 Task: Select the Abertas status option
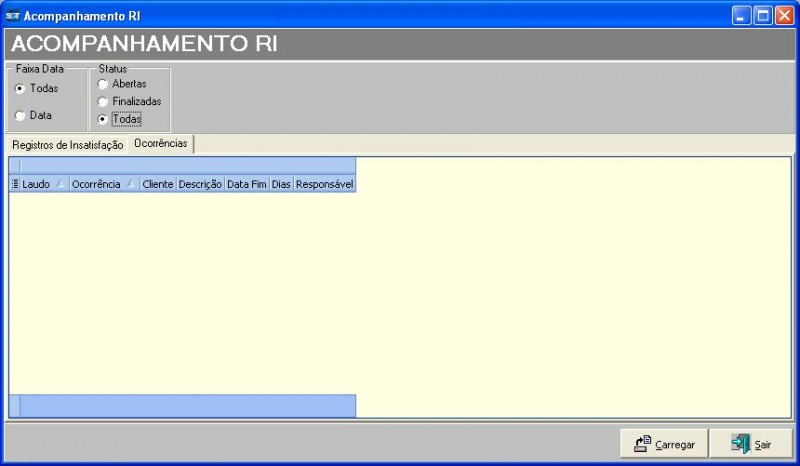[102, 84]
